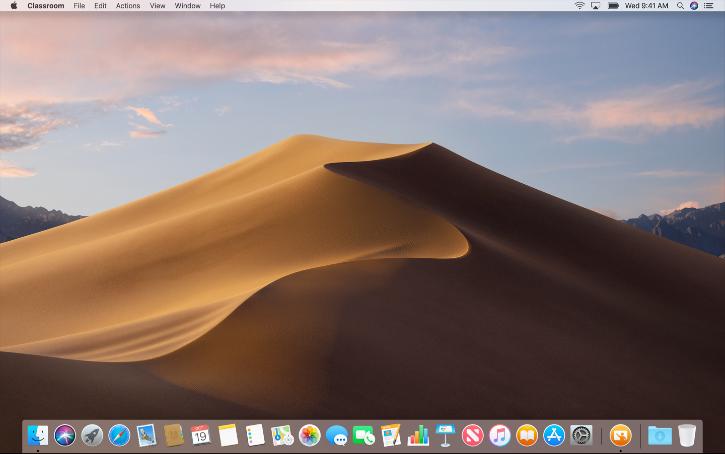725x454 pixels.
Task: Click the Siri icon in menu bar
Action: [x=694, y=6]
